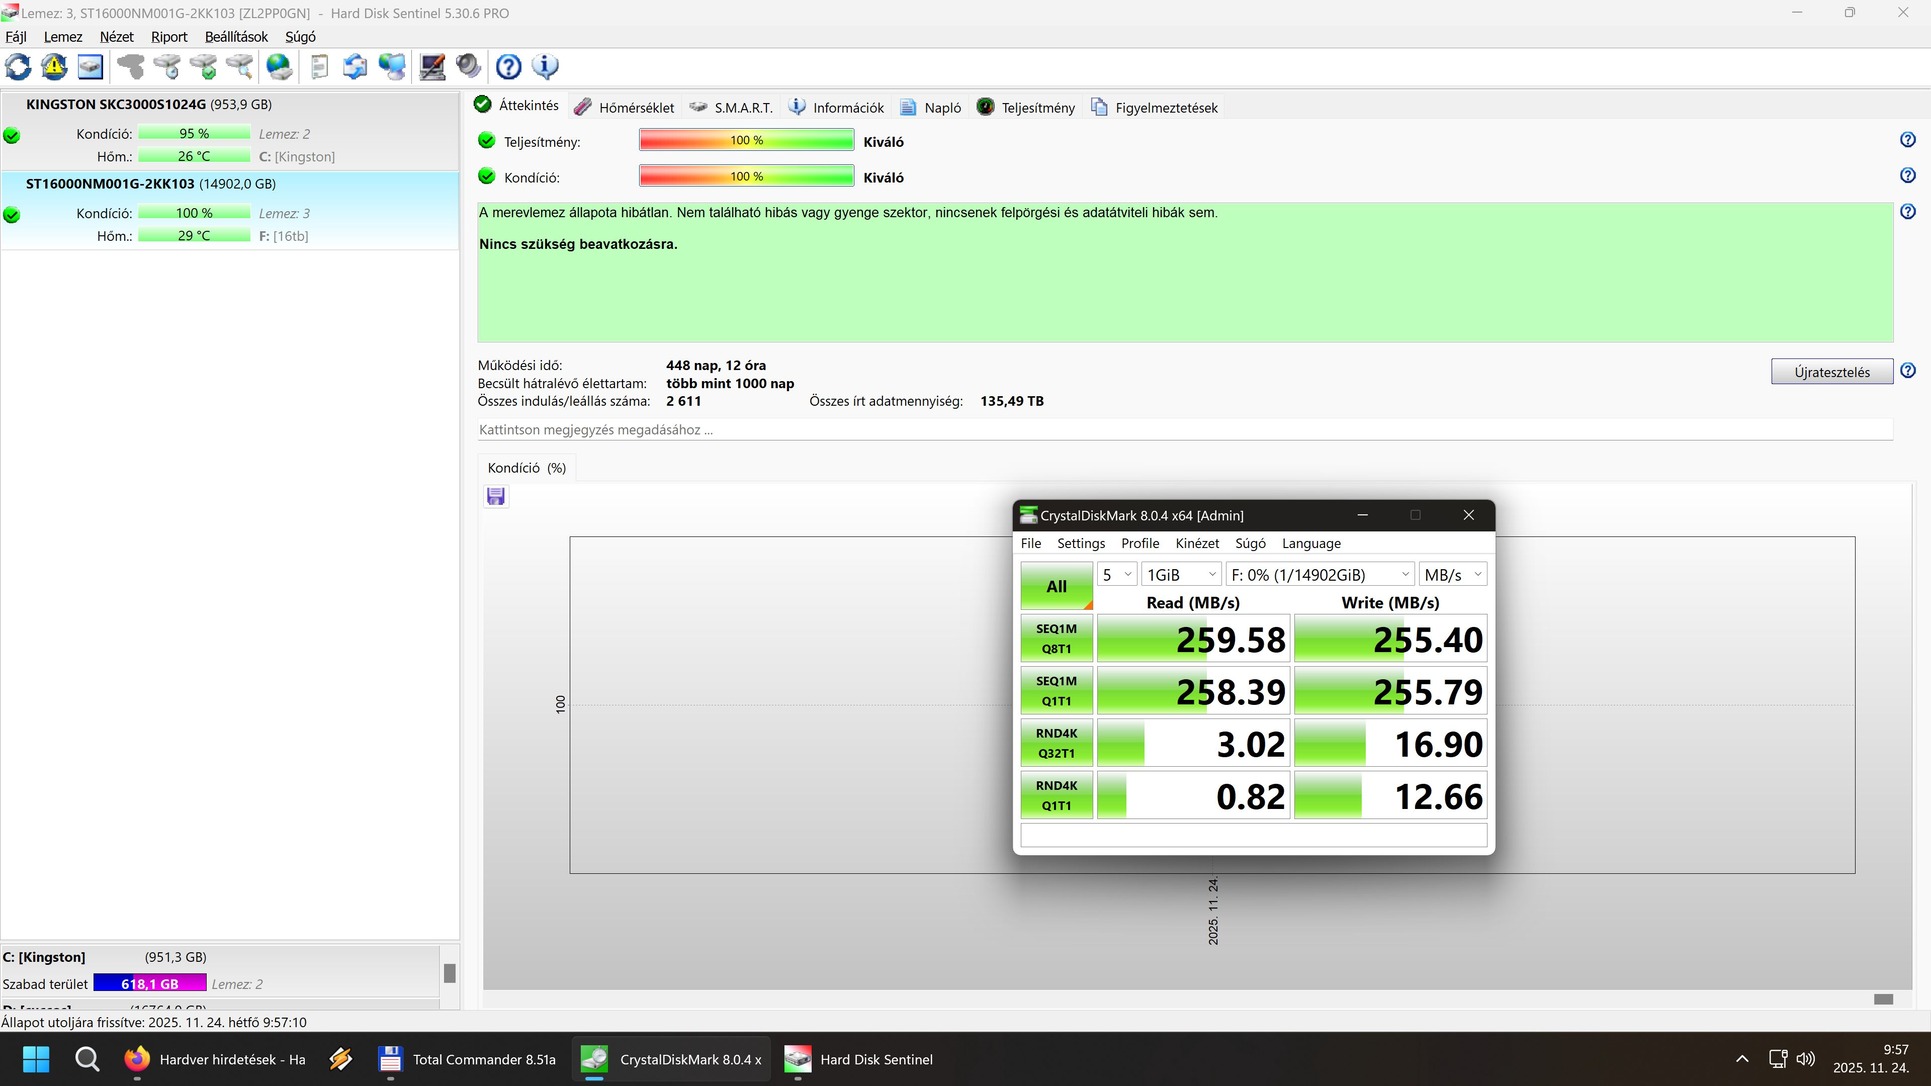Click the help icon beside Teljesítmény bar
Screen dimensions: 1931x1086
1907,140
